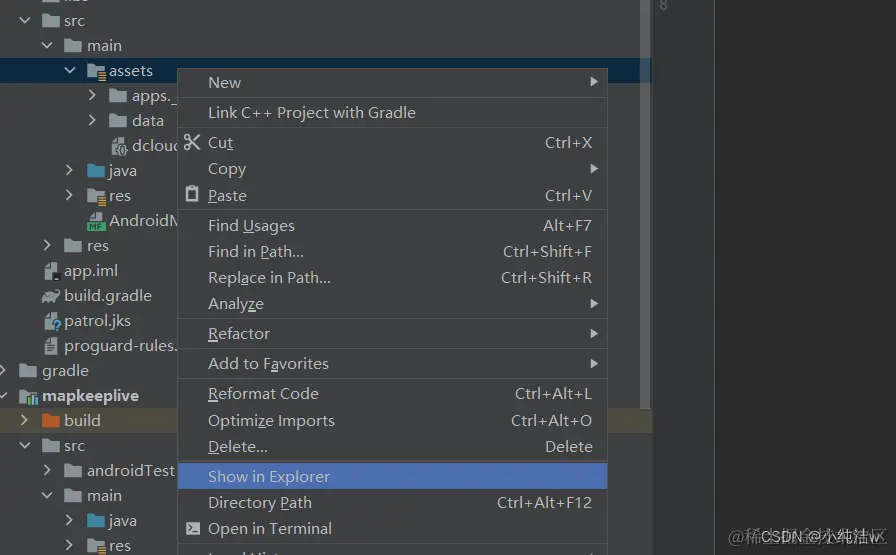
Task: Click the Open in Terminal icon
Action: point(193,528)
